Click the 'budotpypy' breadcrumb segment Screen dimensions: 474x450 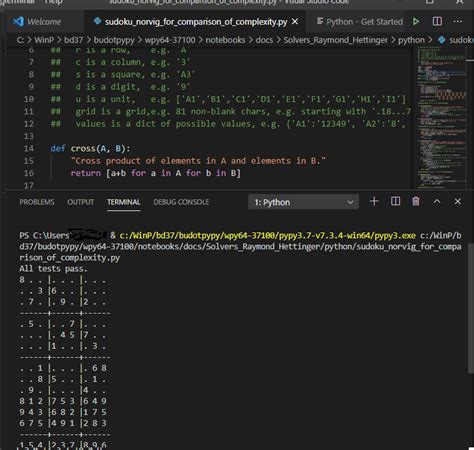[114, 40]
